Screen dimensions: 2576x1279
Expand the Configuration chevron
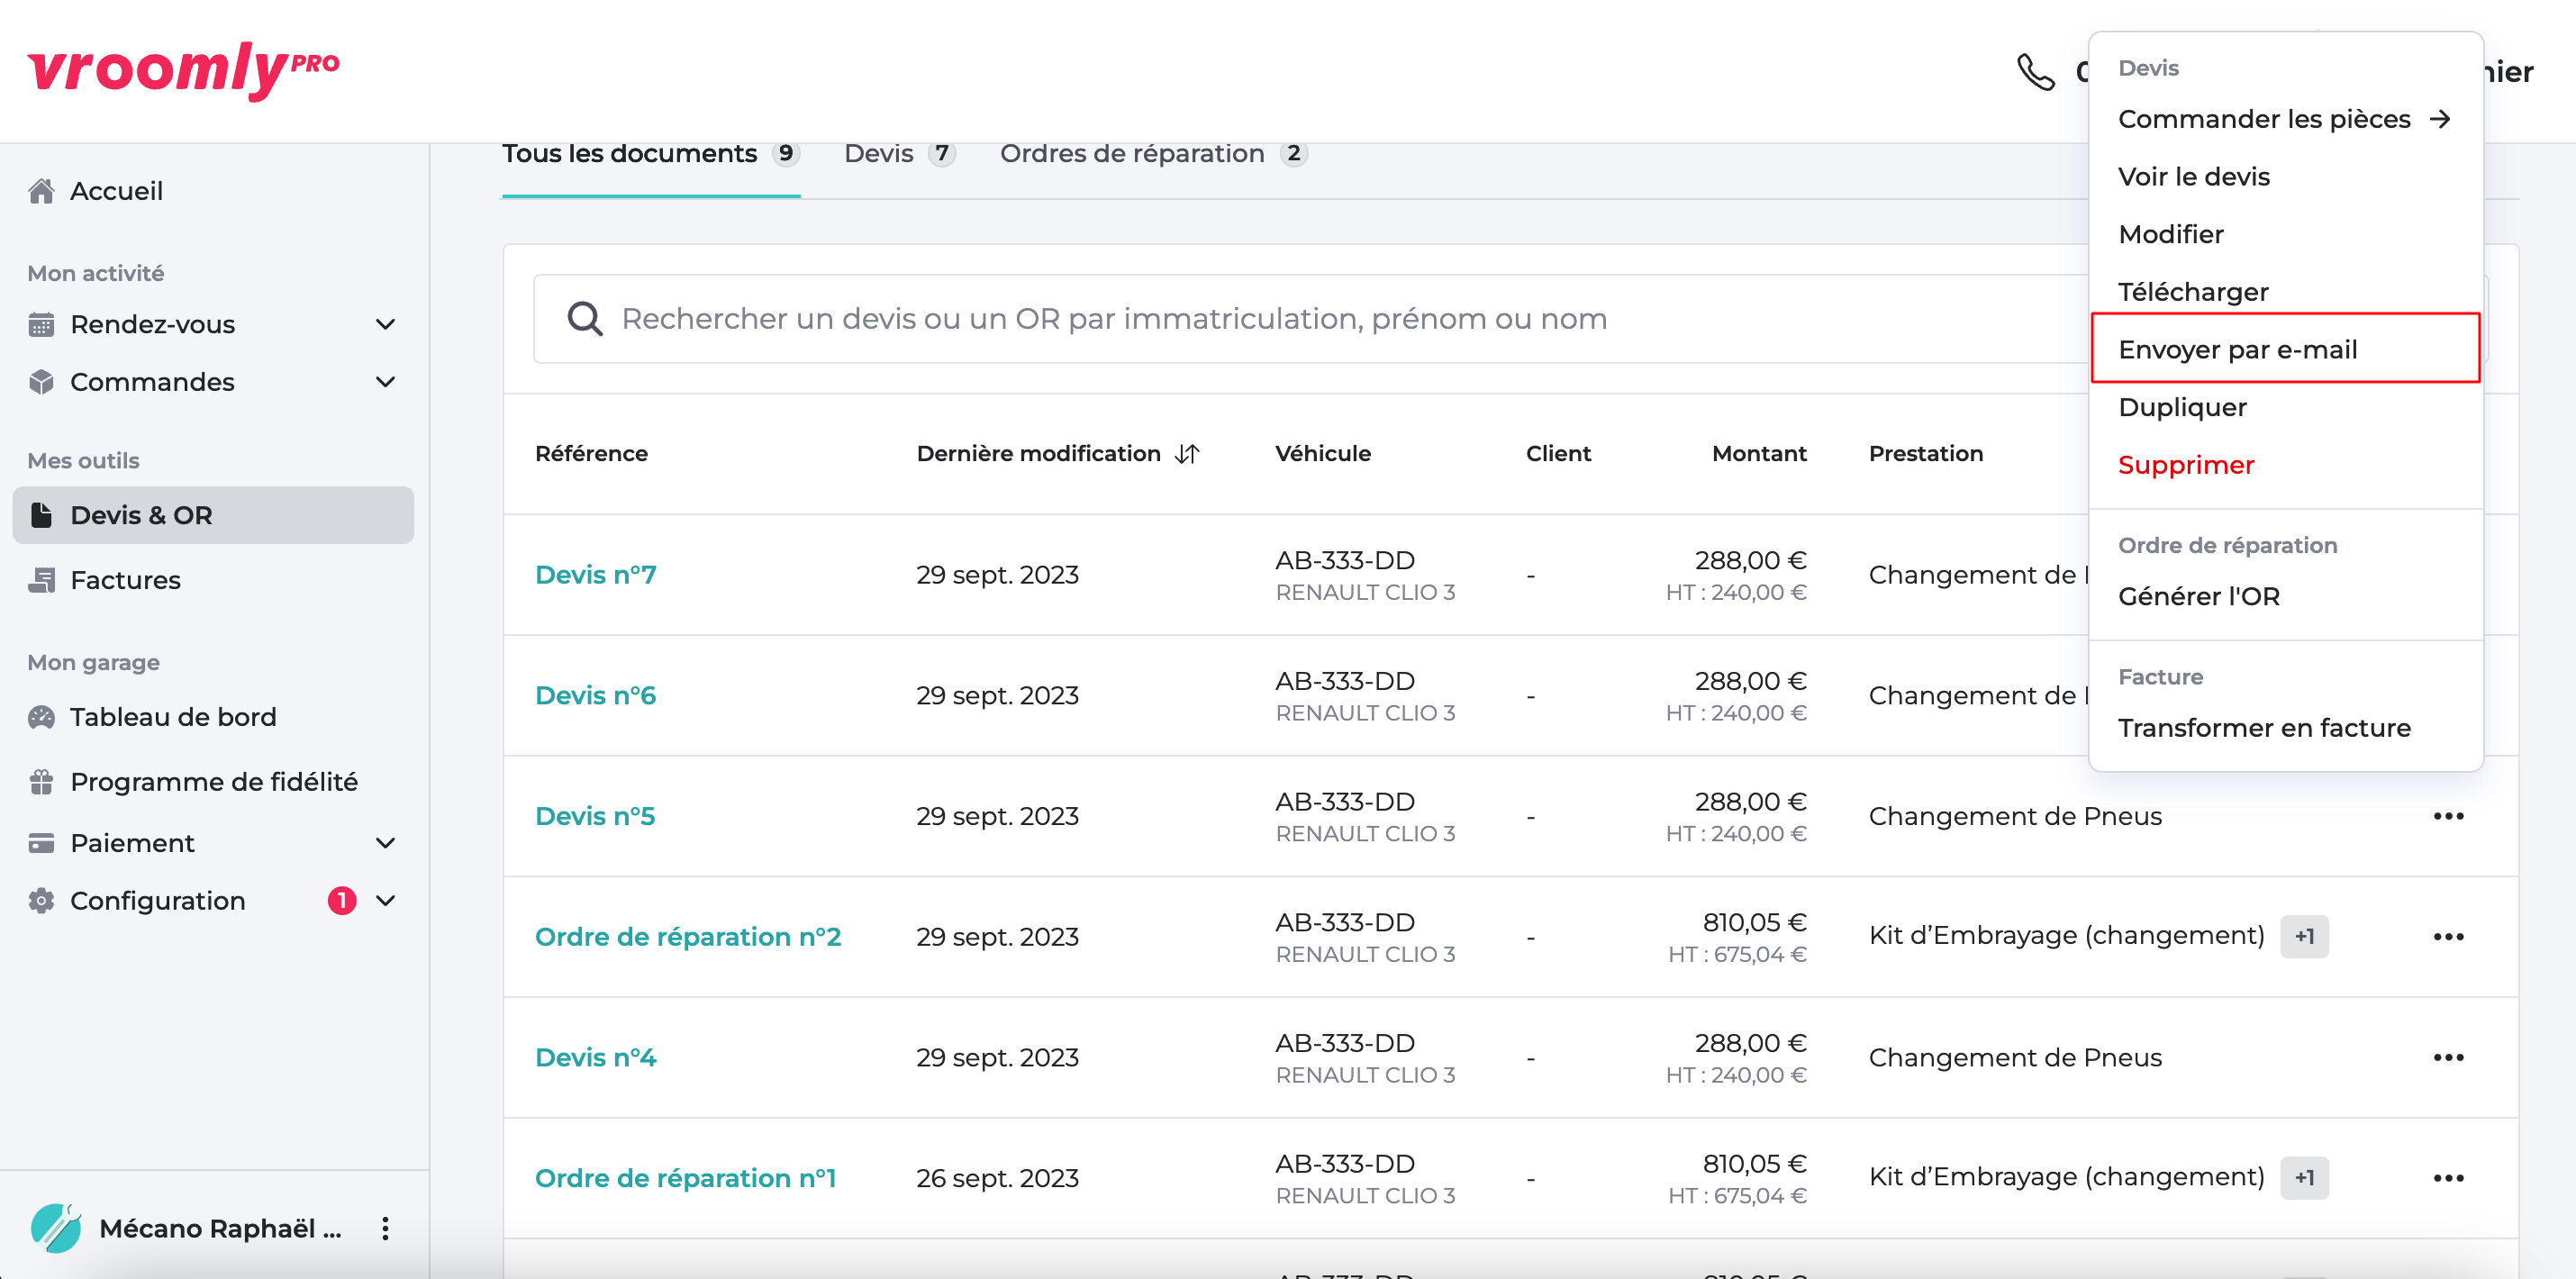tap(385, 901)
